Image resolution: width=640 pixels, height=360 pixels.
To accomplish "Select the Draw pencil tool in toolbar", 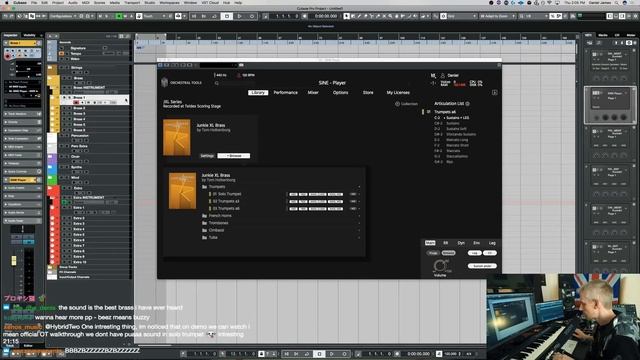I will pyautogui.click(x=359, y=16).
